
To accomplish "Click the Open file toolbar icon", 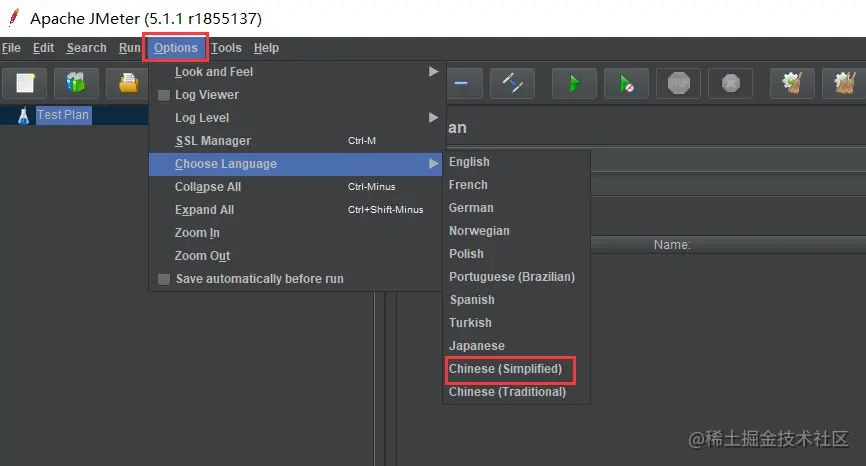I will point(128,83).
